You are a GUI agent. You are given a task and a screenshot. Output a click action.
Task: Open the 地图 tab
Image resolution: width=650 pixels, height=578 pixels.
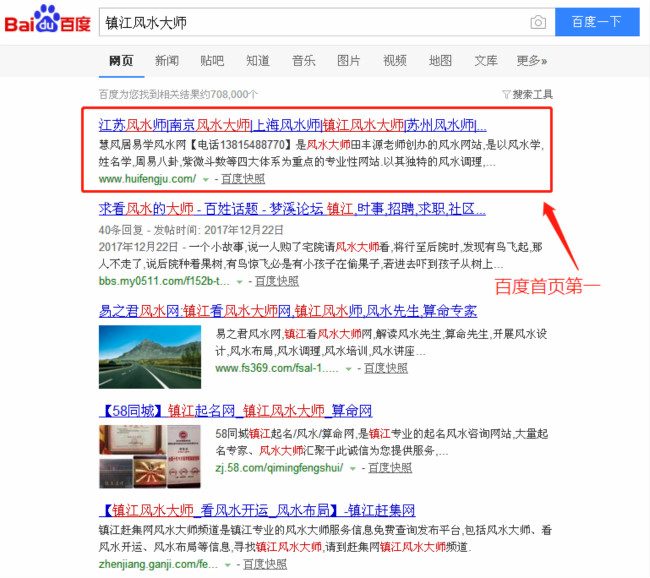(x=440, y=61)
